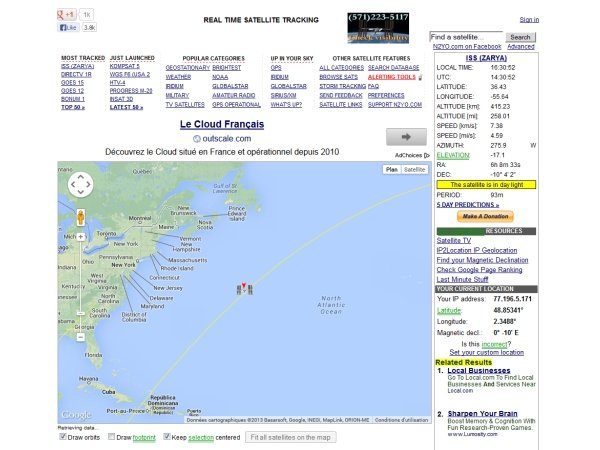The width and height of the screenshot is (600, 450).
Task: Click the map zoom out minus button
Action: [80, 337]
